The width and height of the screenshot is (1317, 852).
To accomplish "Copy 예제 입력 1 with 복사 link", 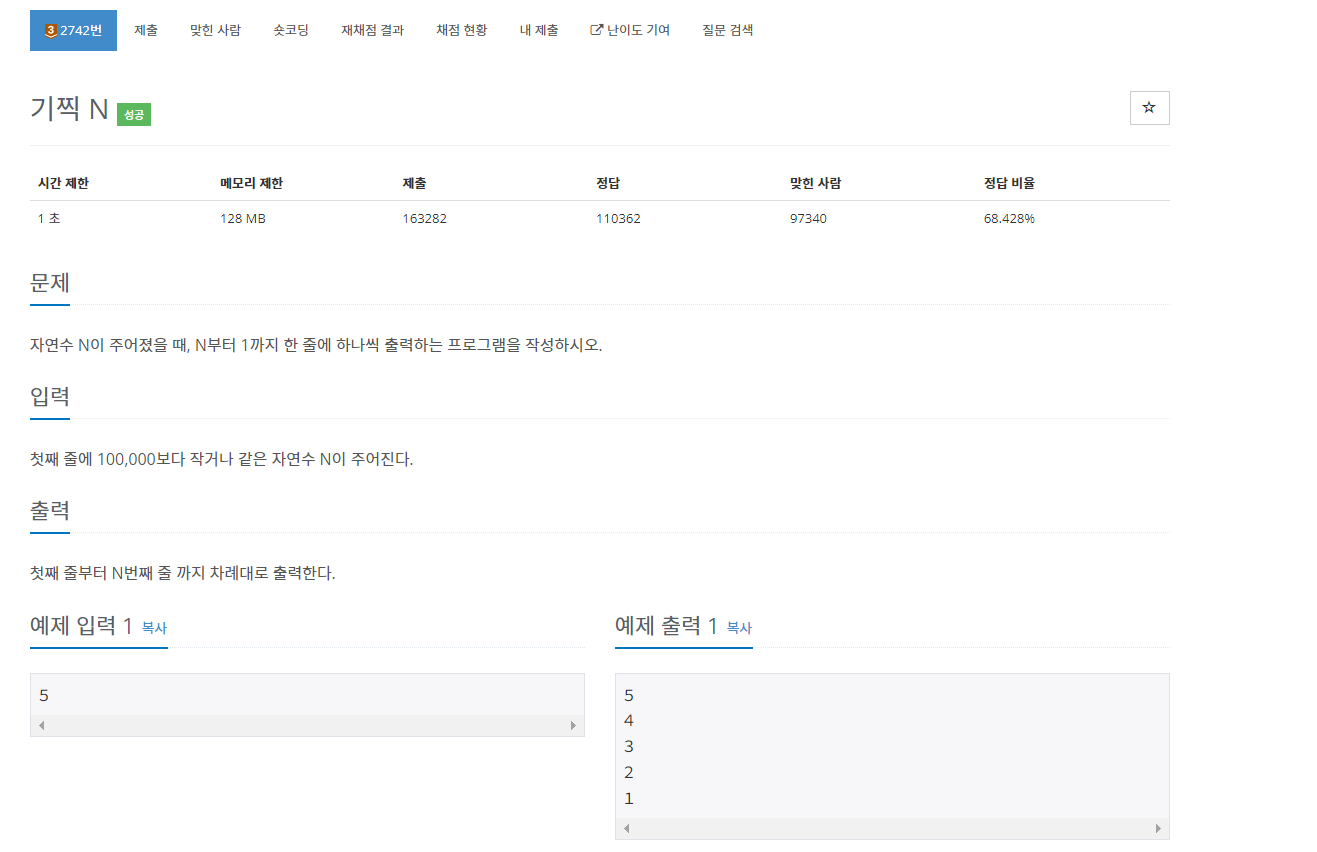I will coord(154,628).
